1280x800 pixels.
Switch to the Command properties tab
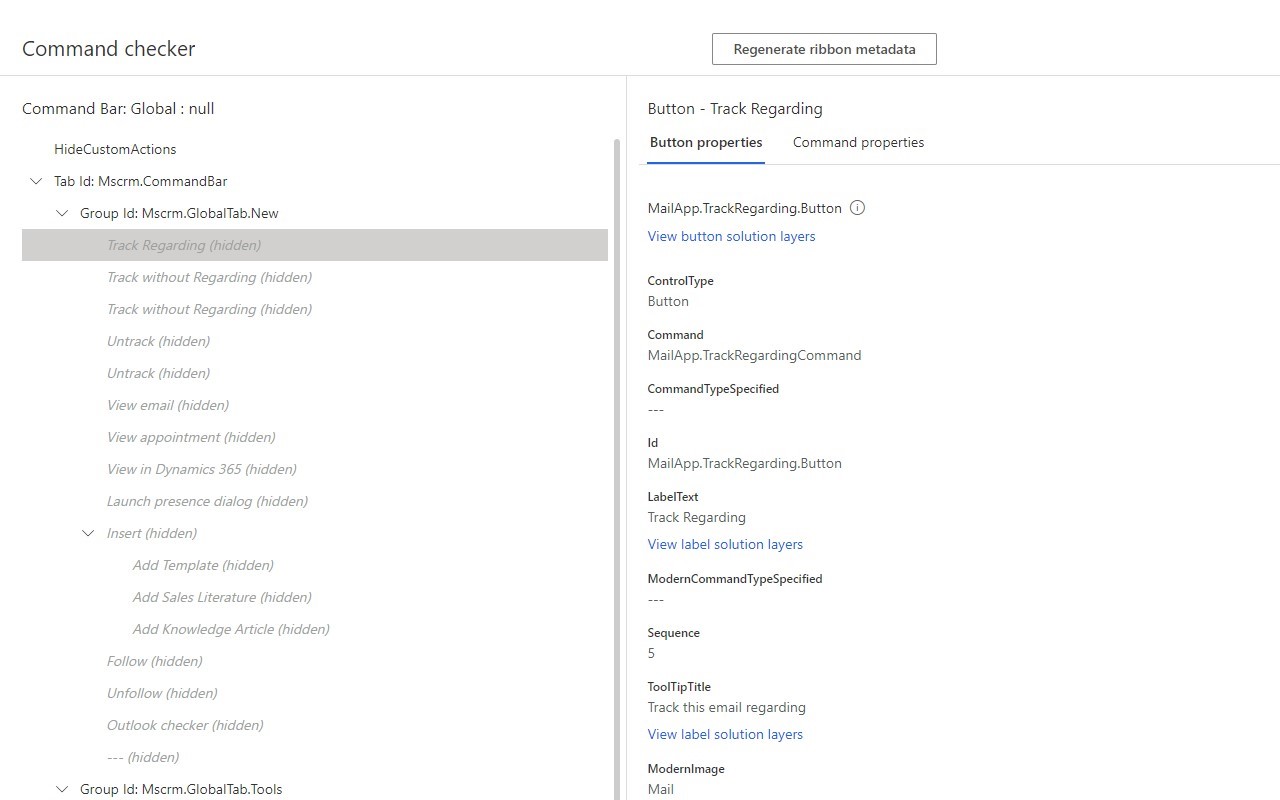(x=858, y=142)
